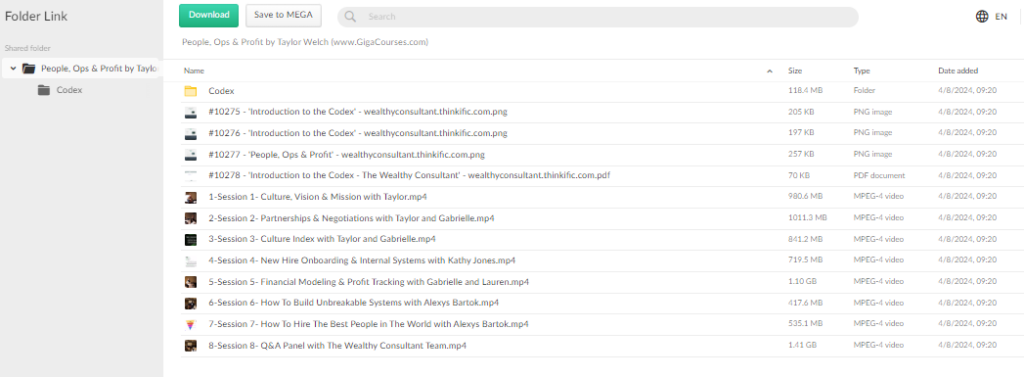Viewport: 1024px width, 377px height.
Task: Open the Codex folder in the sidebar tree
Action: [69, 90]
